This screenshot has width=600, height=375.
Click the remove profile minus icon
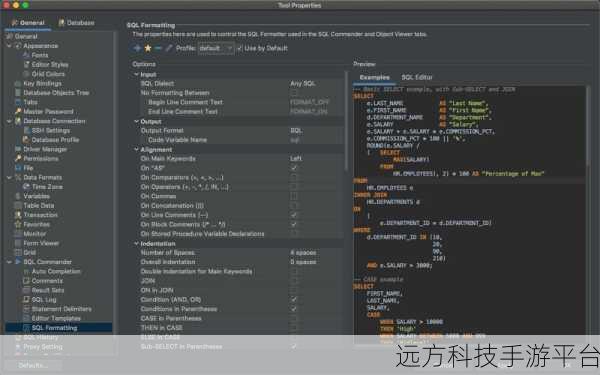[158, 48]
